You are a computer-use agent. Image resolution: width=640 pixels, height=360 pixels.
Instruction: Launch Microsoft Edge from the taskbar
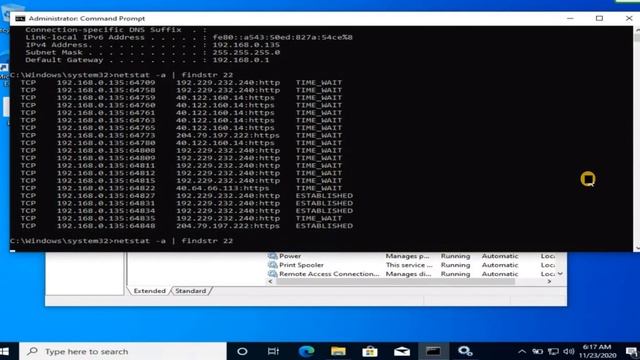tap(306, 351)
